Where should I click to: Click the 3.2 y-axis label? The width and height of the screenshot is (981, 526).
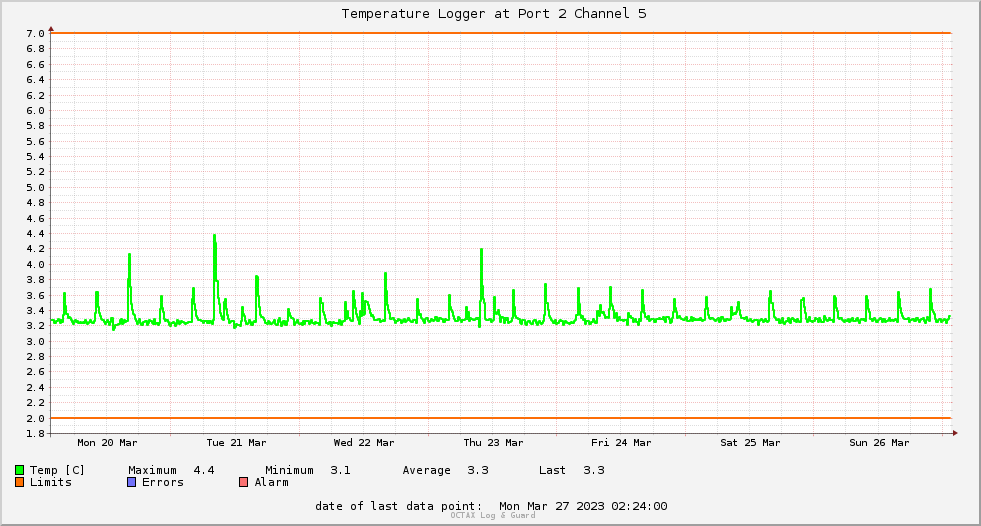(x=36, y=326)
